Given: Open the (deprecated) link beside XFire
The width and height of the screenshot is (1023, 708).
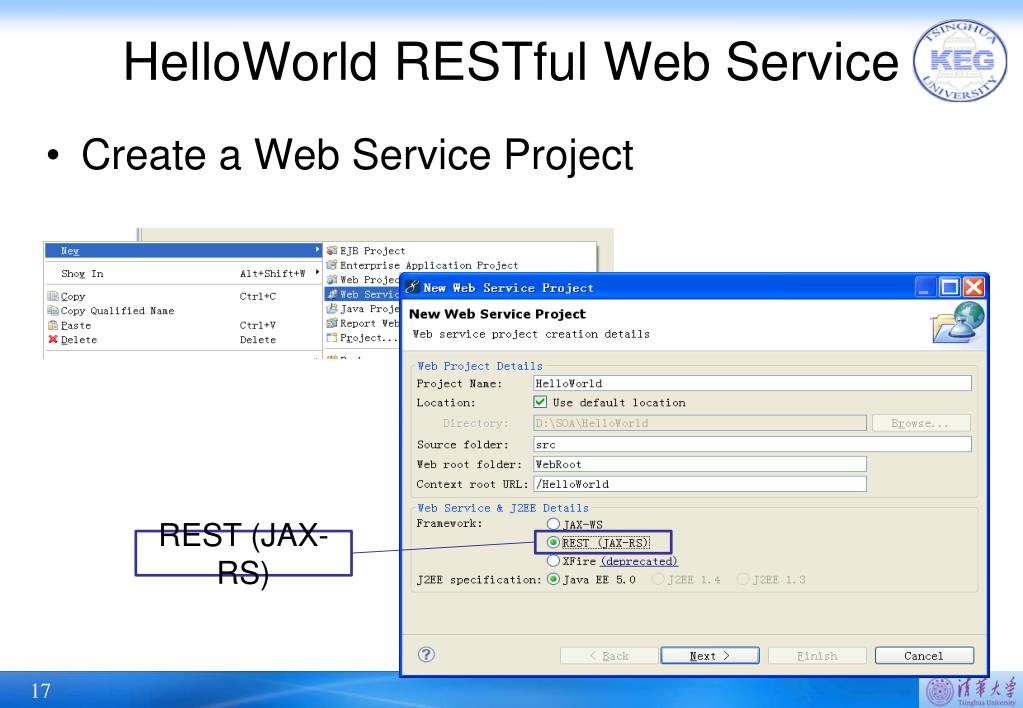Looking at the screenshot, I should coord(639,561).
